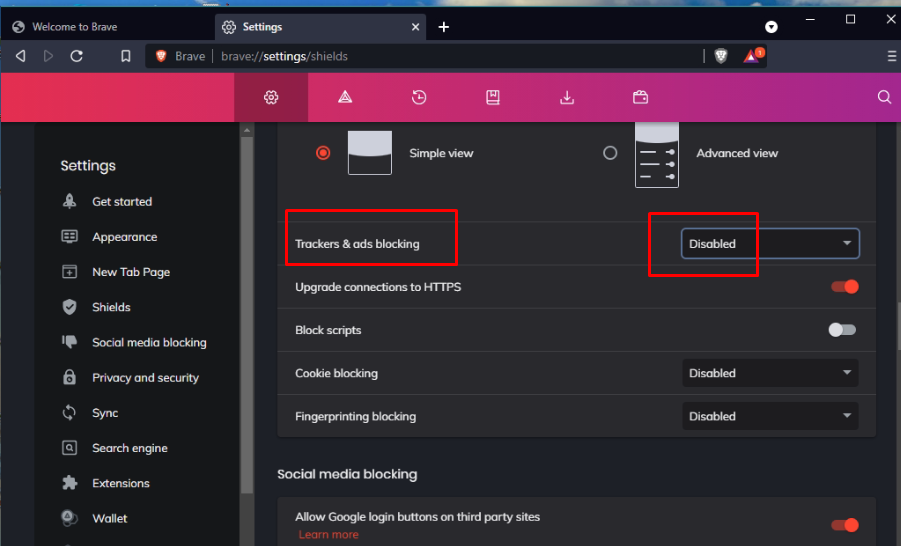Open Get started settings section
This screenshot has height=546, width=901.
coord(122,201)
